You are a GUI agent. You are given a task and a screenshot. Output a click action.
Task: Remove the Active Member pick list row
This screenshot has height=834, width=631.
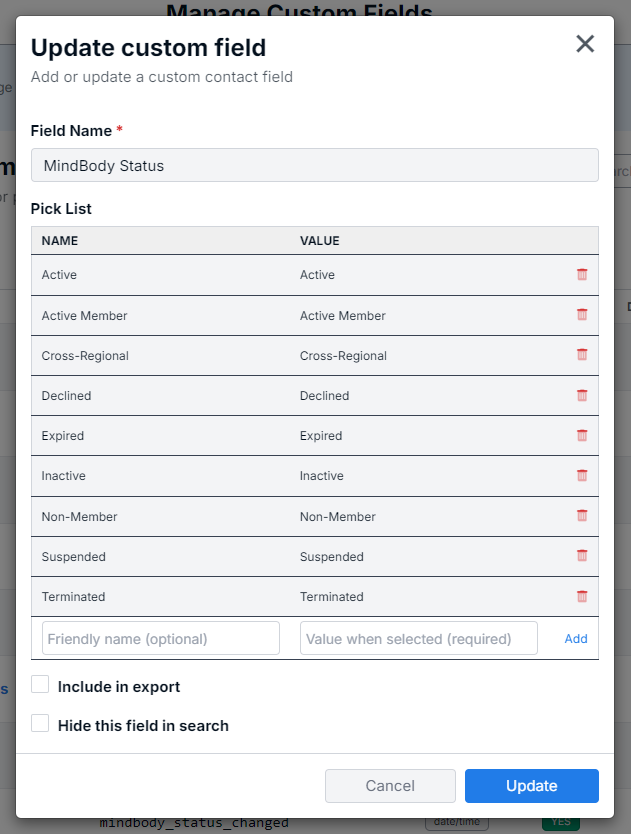(x=582, y=315)
